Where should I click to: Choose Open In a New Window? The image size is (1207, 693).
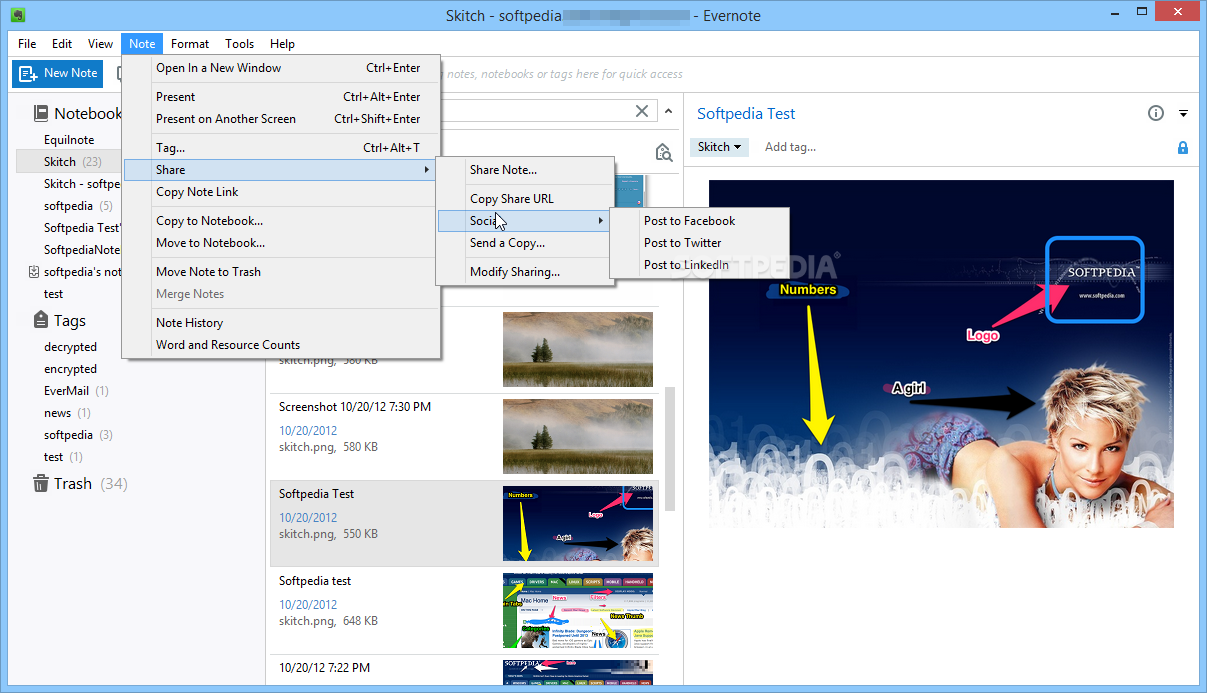[281, 68]
